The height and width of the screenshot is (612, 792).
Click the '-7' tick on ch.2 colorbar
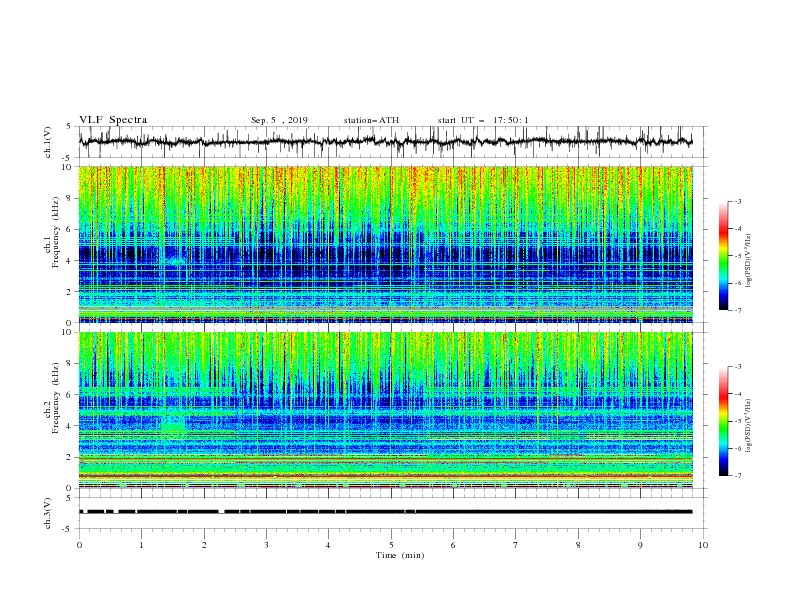[737, 475]
